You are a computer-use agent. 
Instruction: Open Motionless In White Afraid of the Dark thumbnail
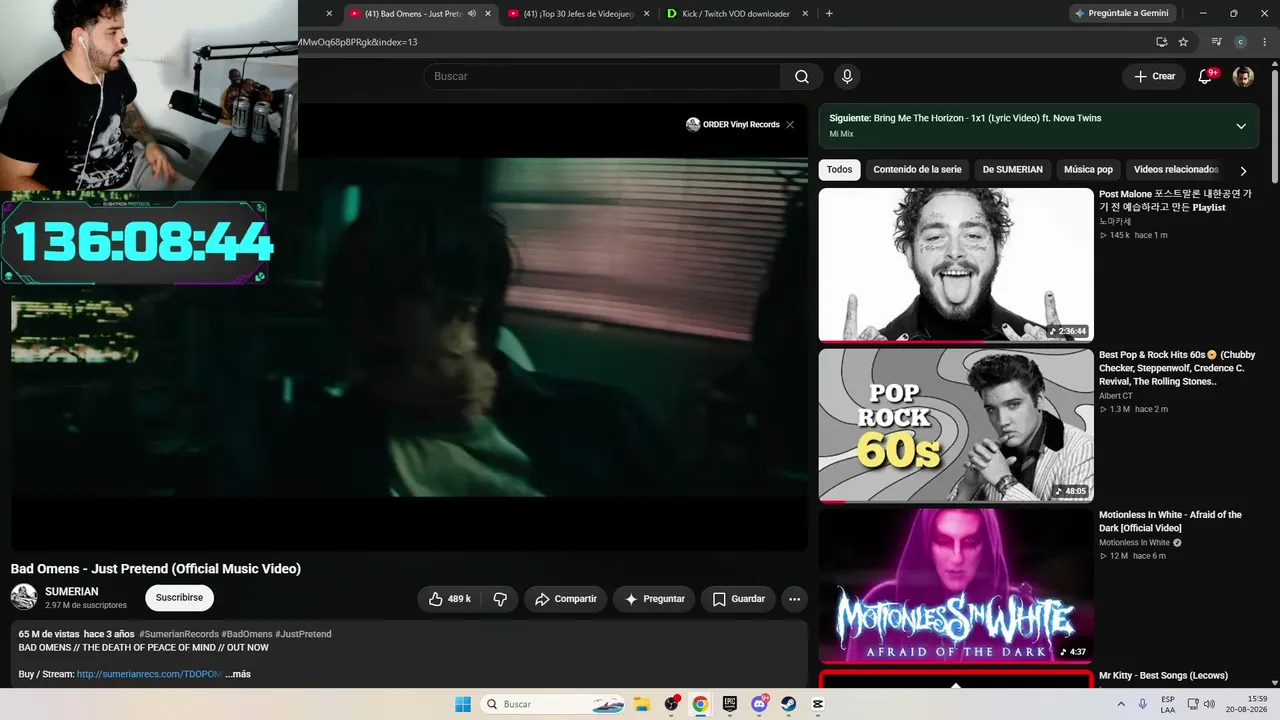pyautogui.click(x=956, y=586)
